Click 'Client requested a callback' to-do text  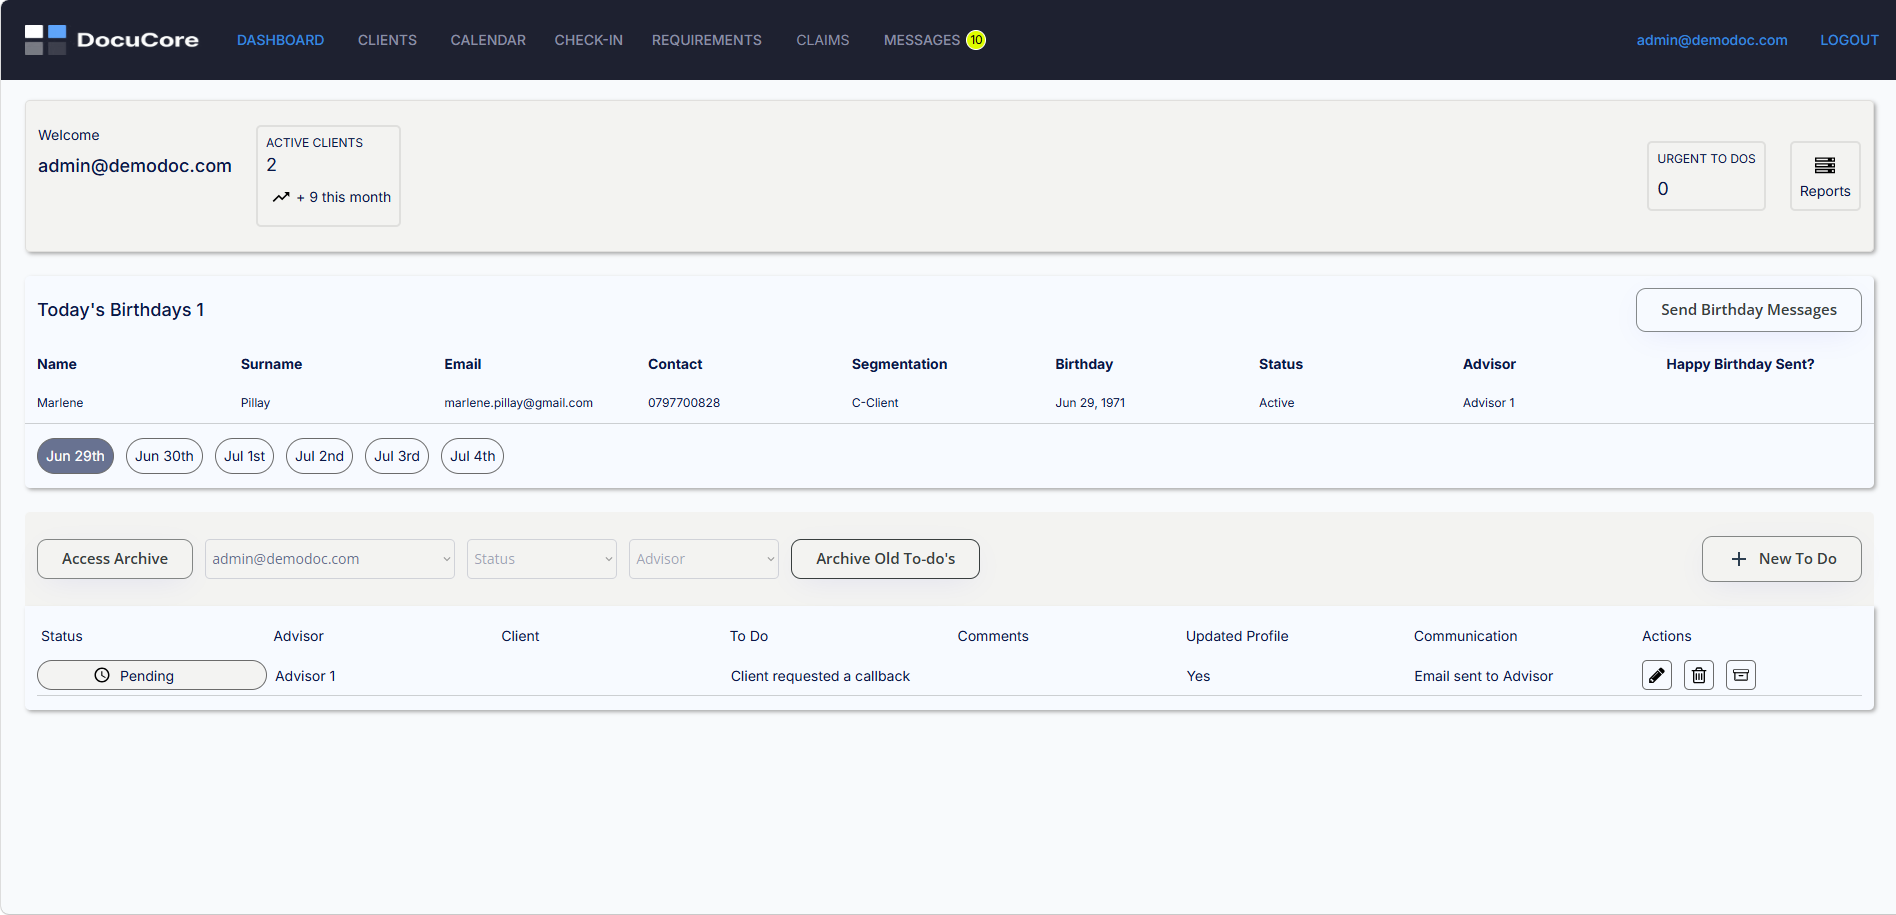(820, 676)
